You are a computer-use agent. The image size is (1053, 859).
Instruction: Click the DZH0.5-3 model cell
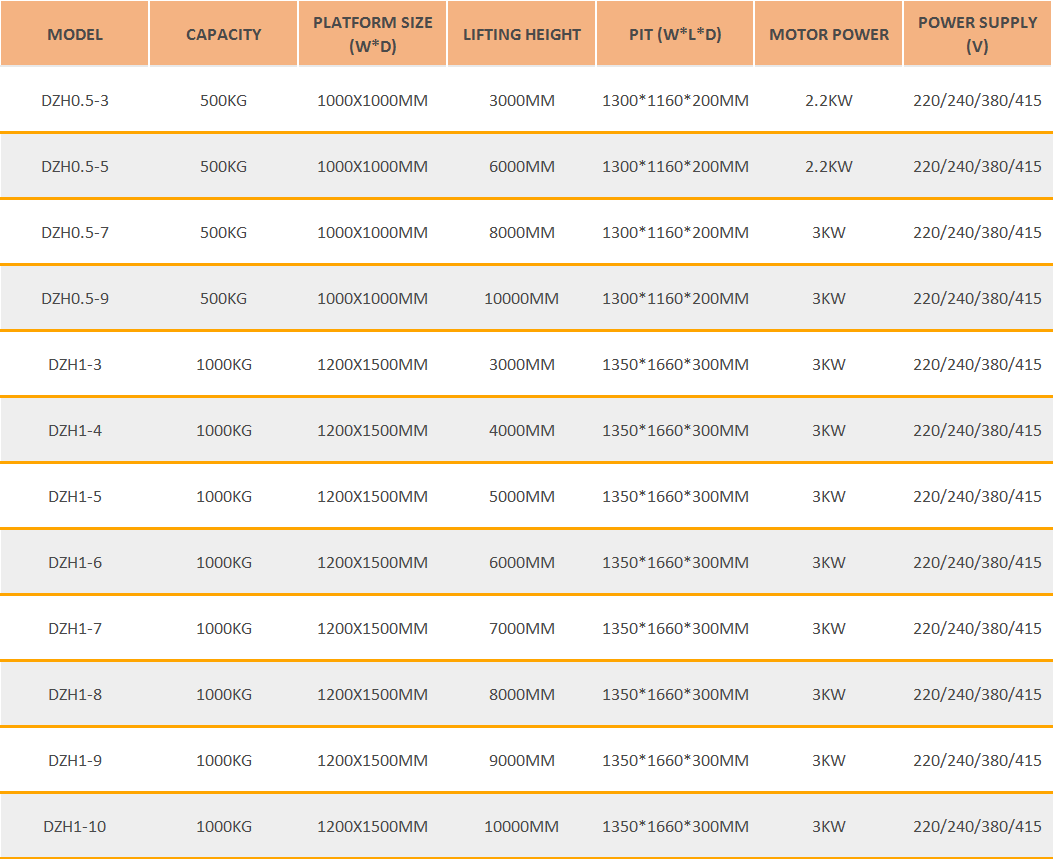click(75, 100)
